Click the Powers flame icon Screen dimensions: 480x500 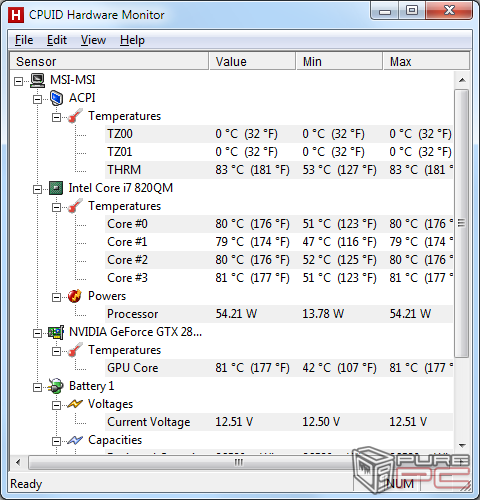[x=75, y=296]
